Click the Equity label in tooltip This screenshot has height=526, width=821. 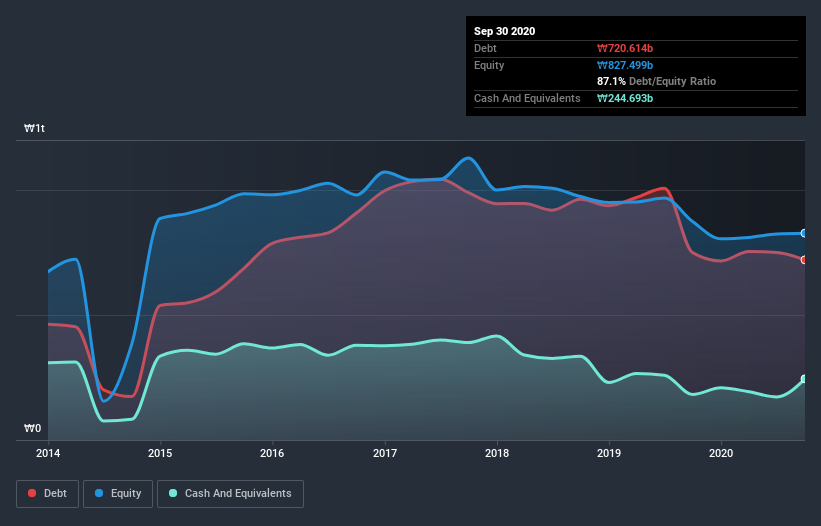[x=489, y=65]
